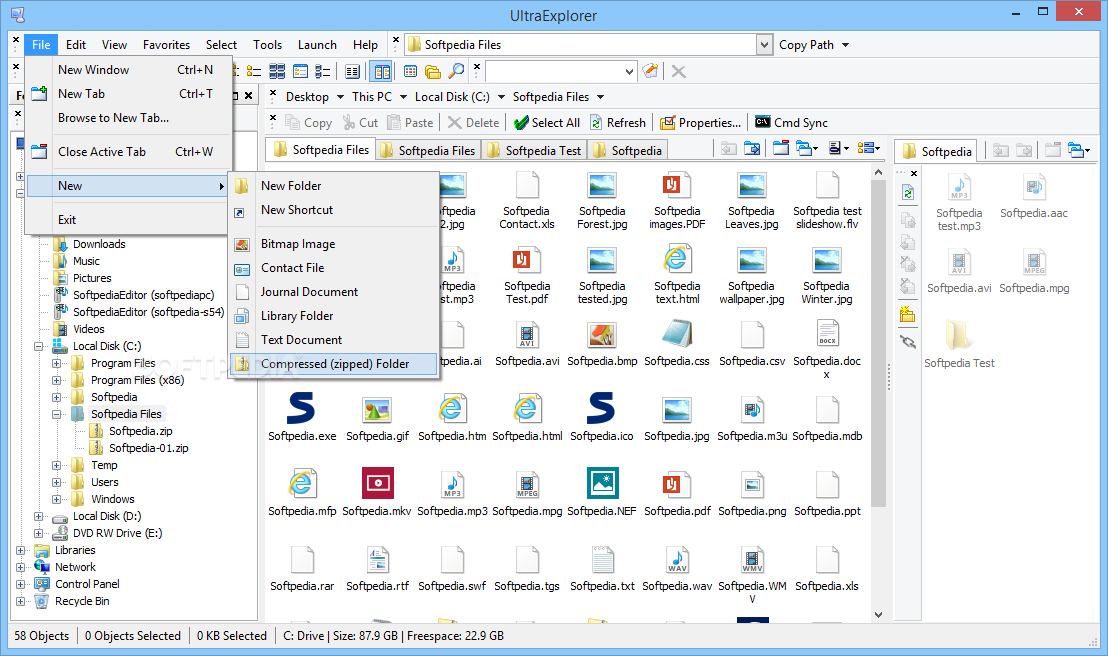Collapse the Local Disk (C:) tree node
The height and width of the screenshot is (656, 1108).
[39, 346]
